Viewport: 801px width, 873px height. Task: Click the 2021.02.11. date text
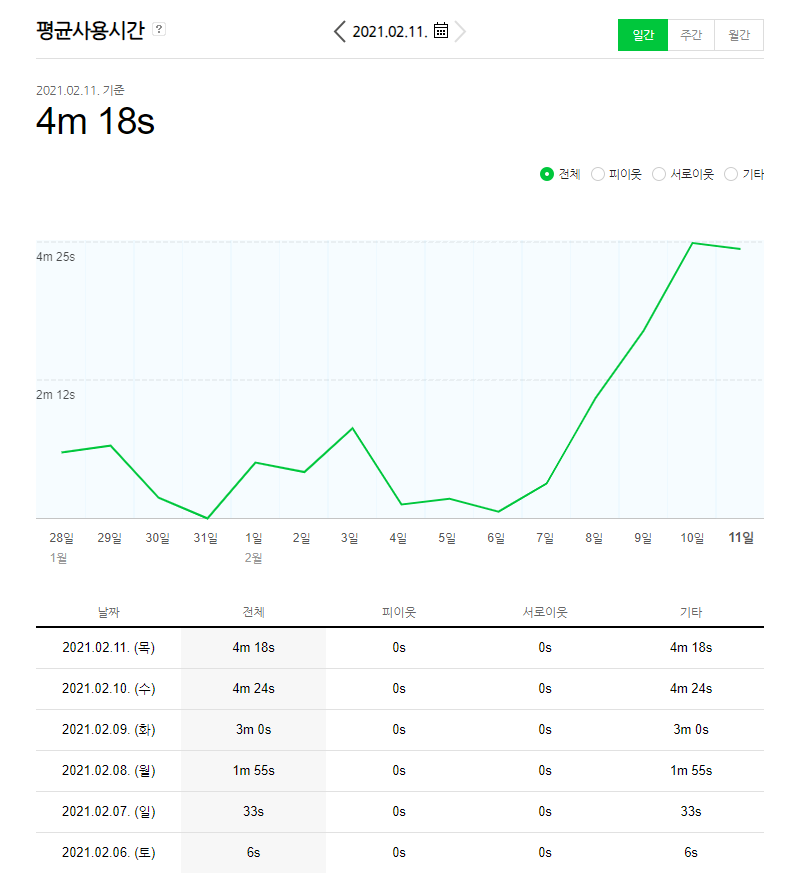(390, 32)
